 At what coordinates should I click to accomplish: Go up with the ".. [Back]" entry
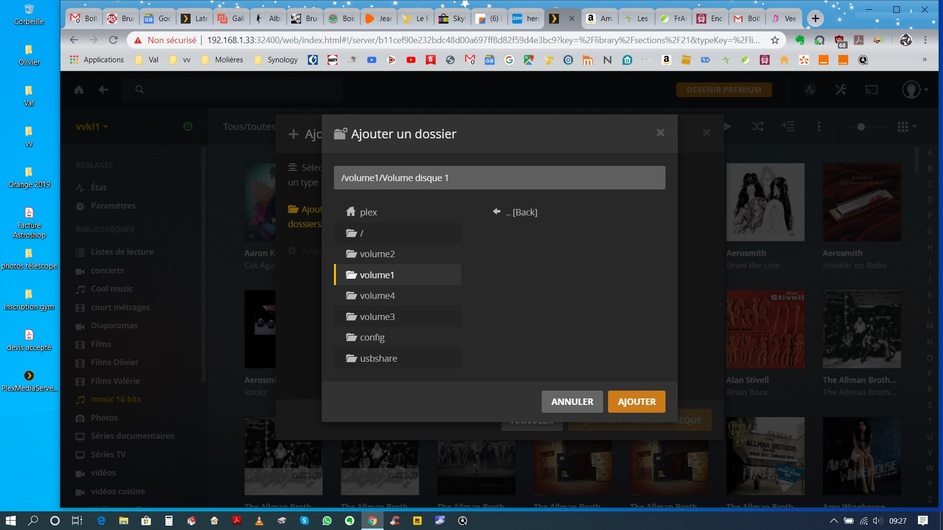(515, 212)
